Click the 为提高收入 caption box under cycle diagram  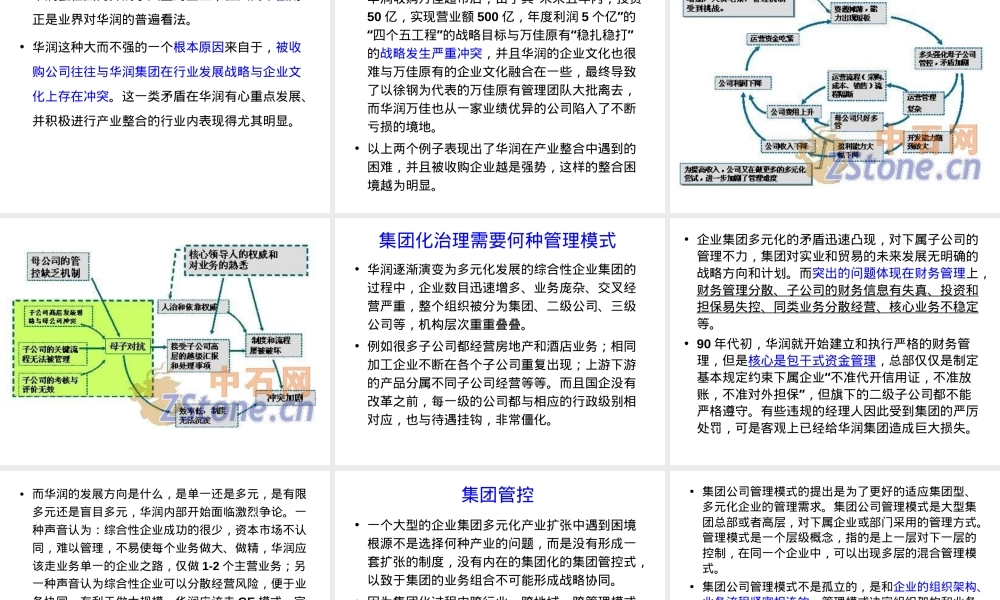[x=746, y=174]
